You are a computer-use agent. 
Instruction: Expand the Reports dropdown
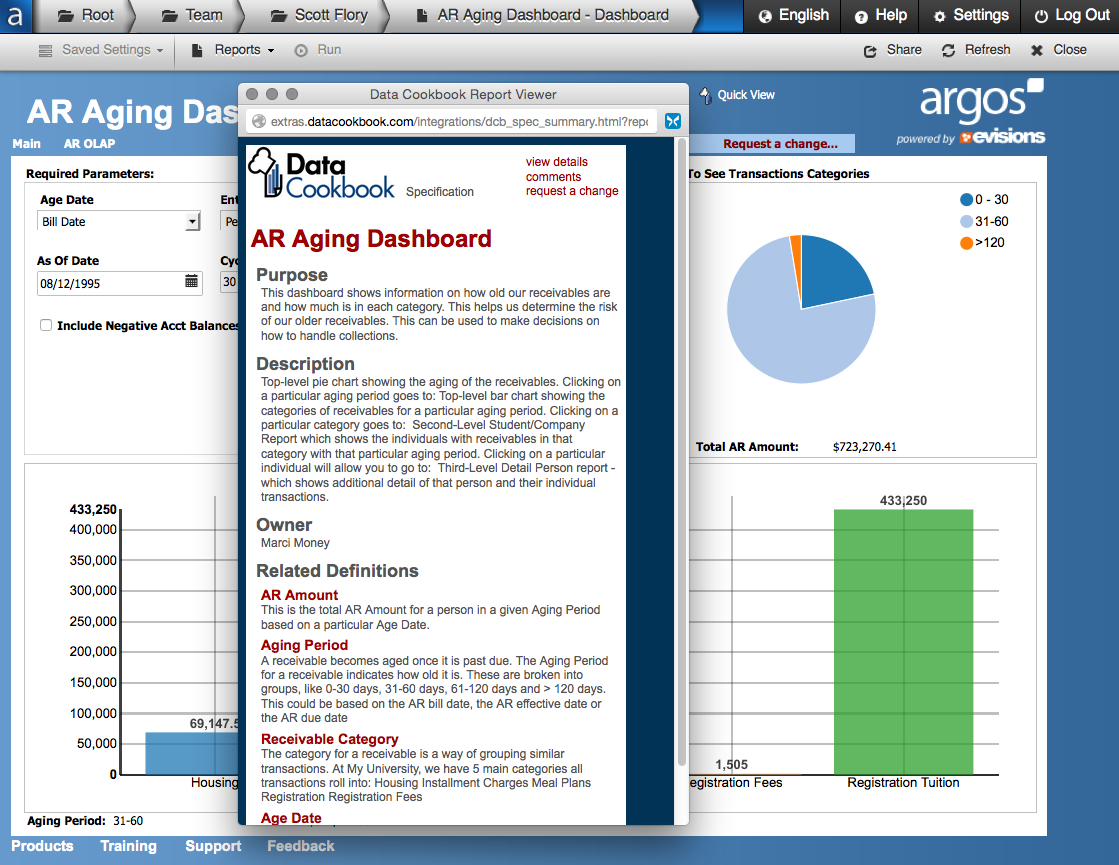click(233, 50)
